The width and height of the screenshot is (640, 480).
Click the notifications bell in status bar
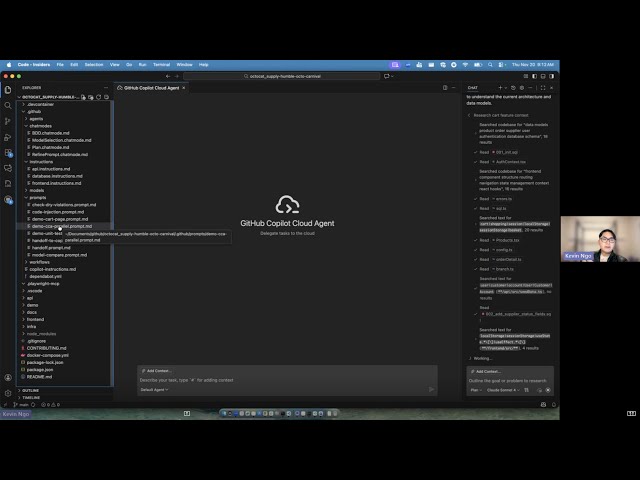554,404
